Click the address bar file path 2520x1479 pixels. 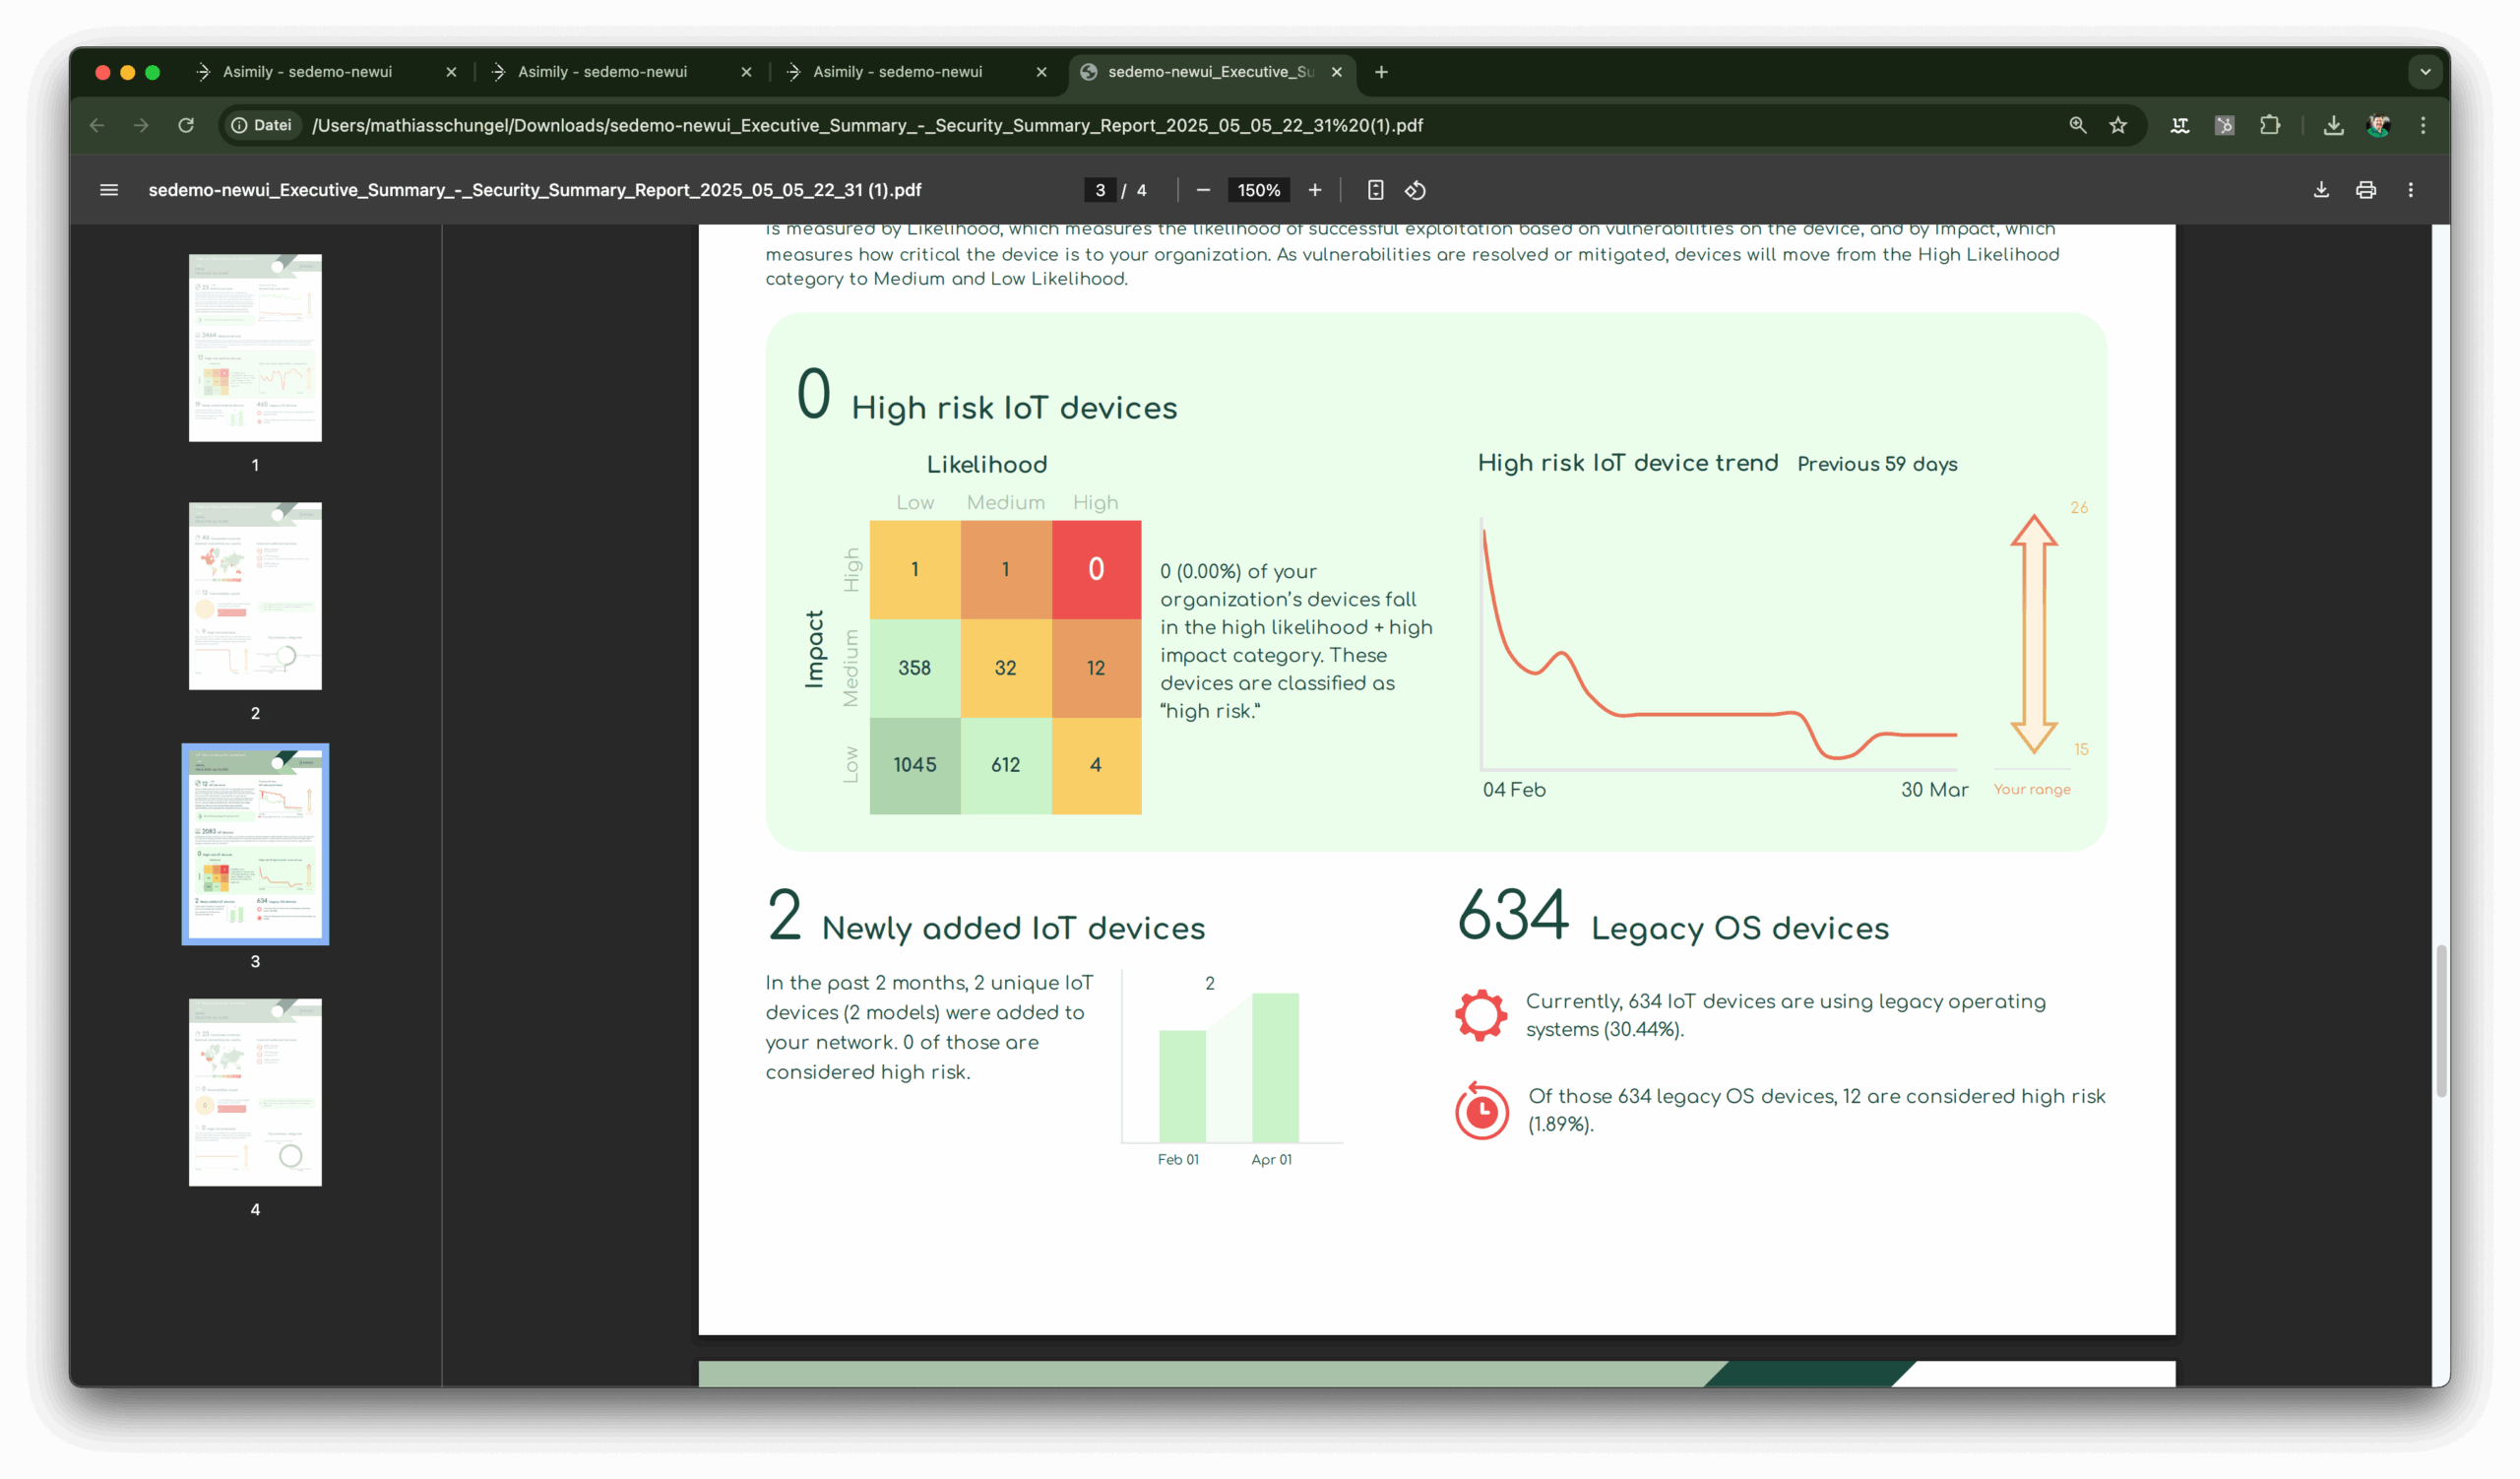tap(867, 125)
